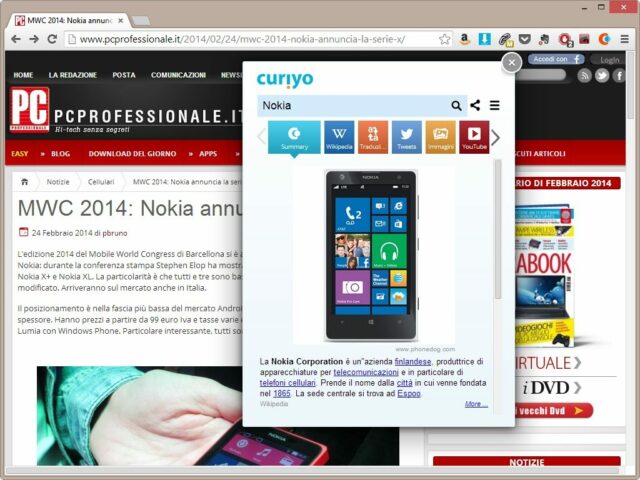Open the Chrome browser menu
640x480 pixels.
point(625,39)
